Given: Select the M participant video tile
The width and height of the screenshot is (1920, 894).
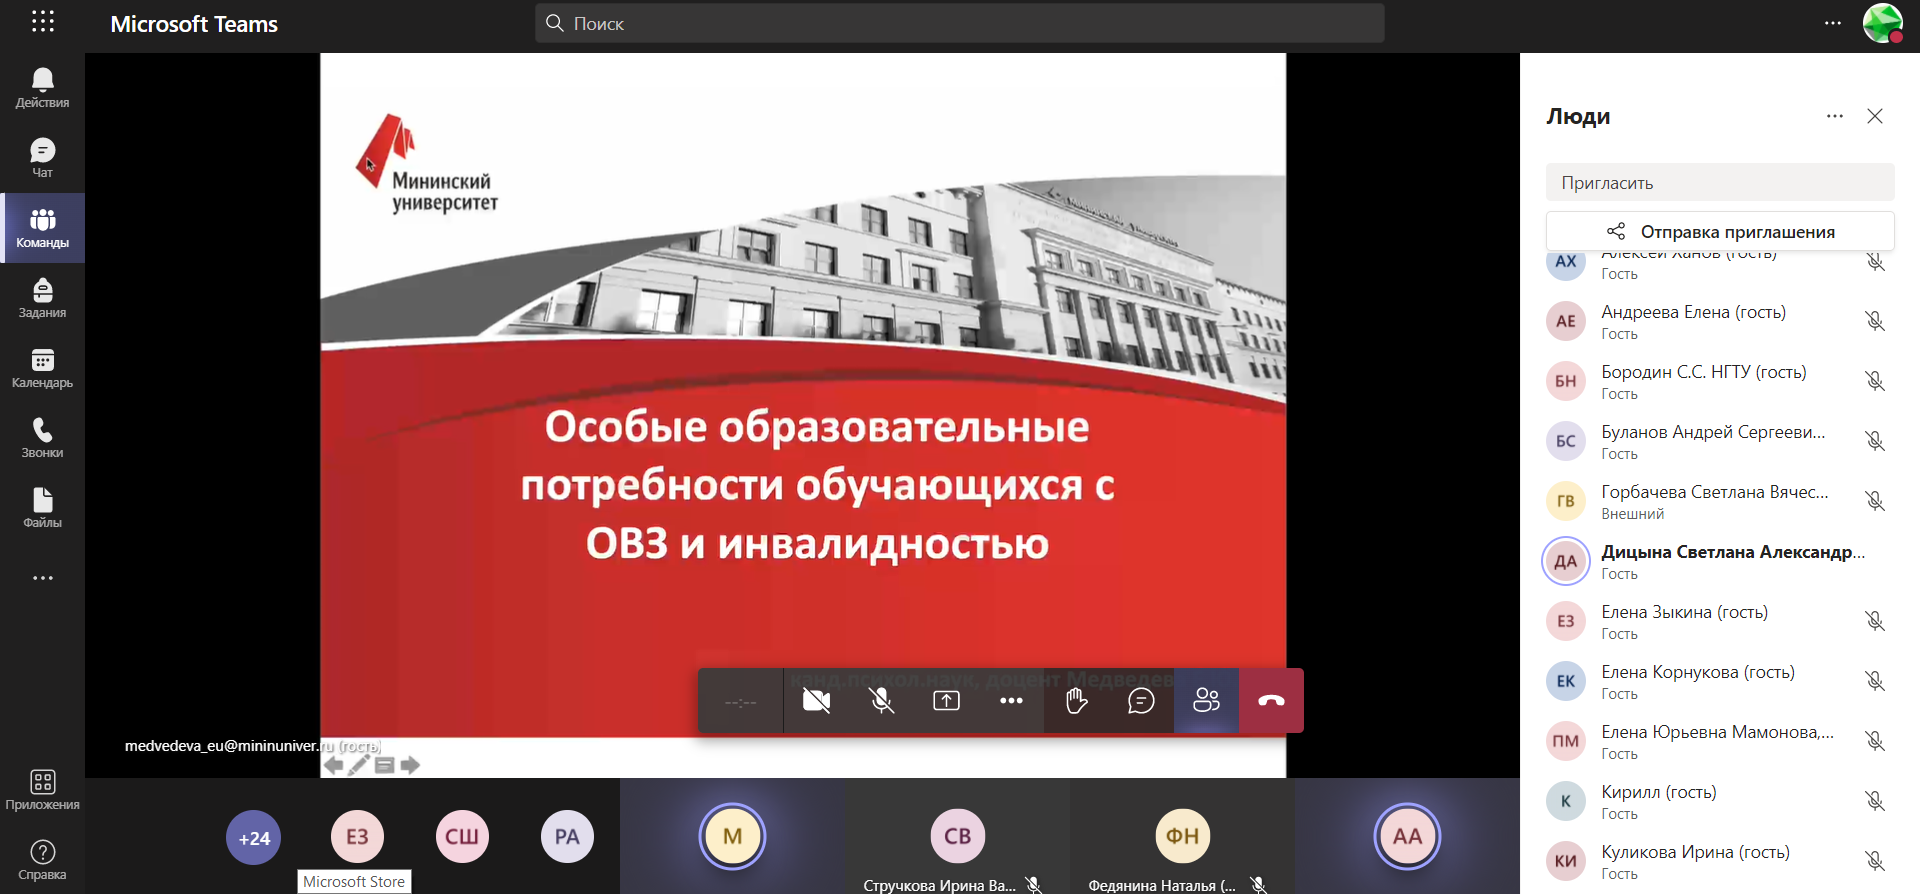Looking at the screenshot, I should coord(733,836).
